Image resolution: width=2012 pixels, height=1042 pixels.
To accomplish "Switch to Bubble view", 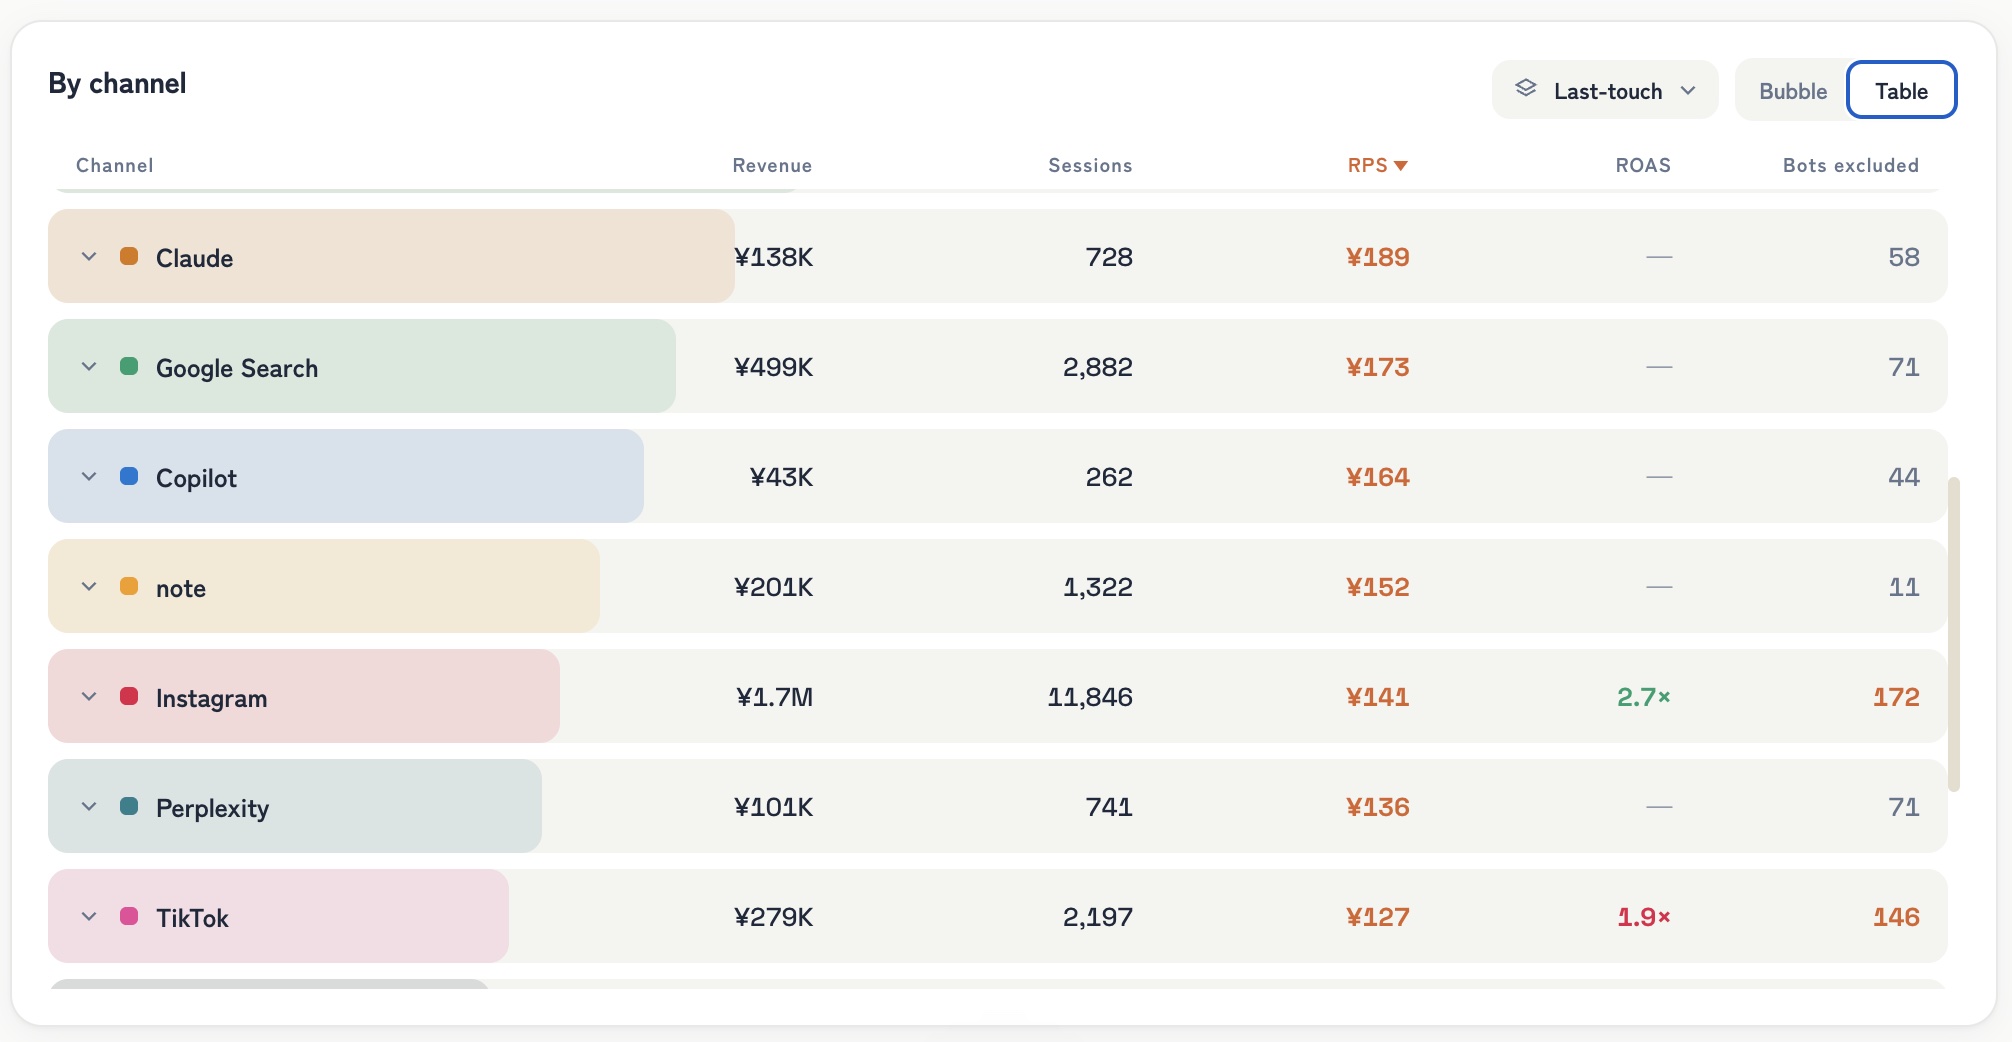I will click(x=1792, y=91).
